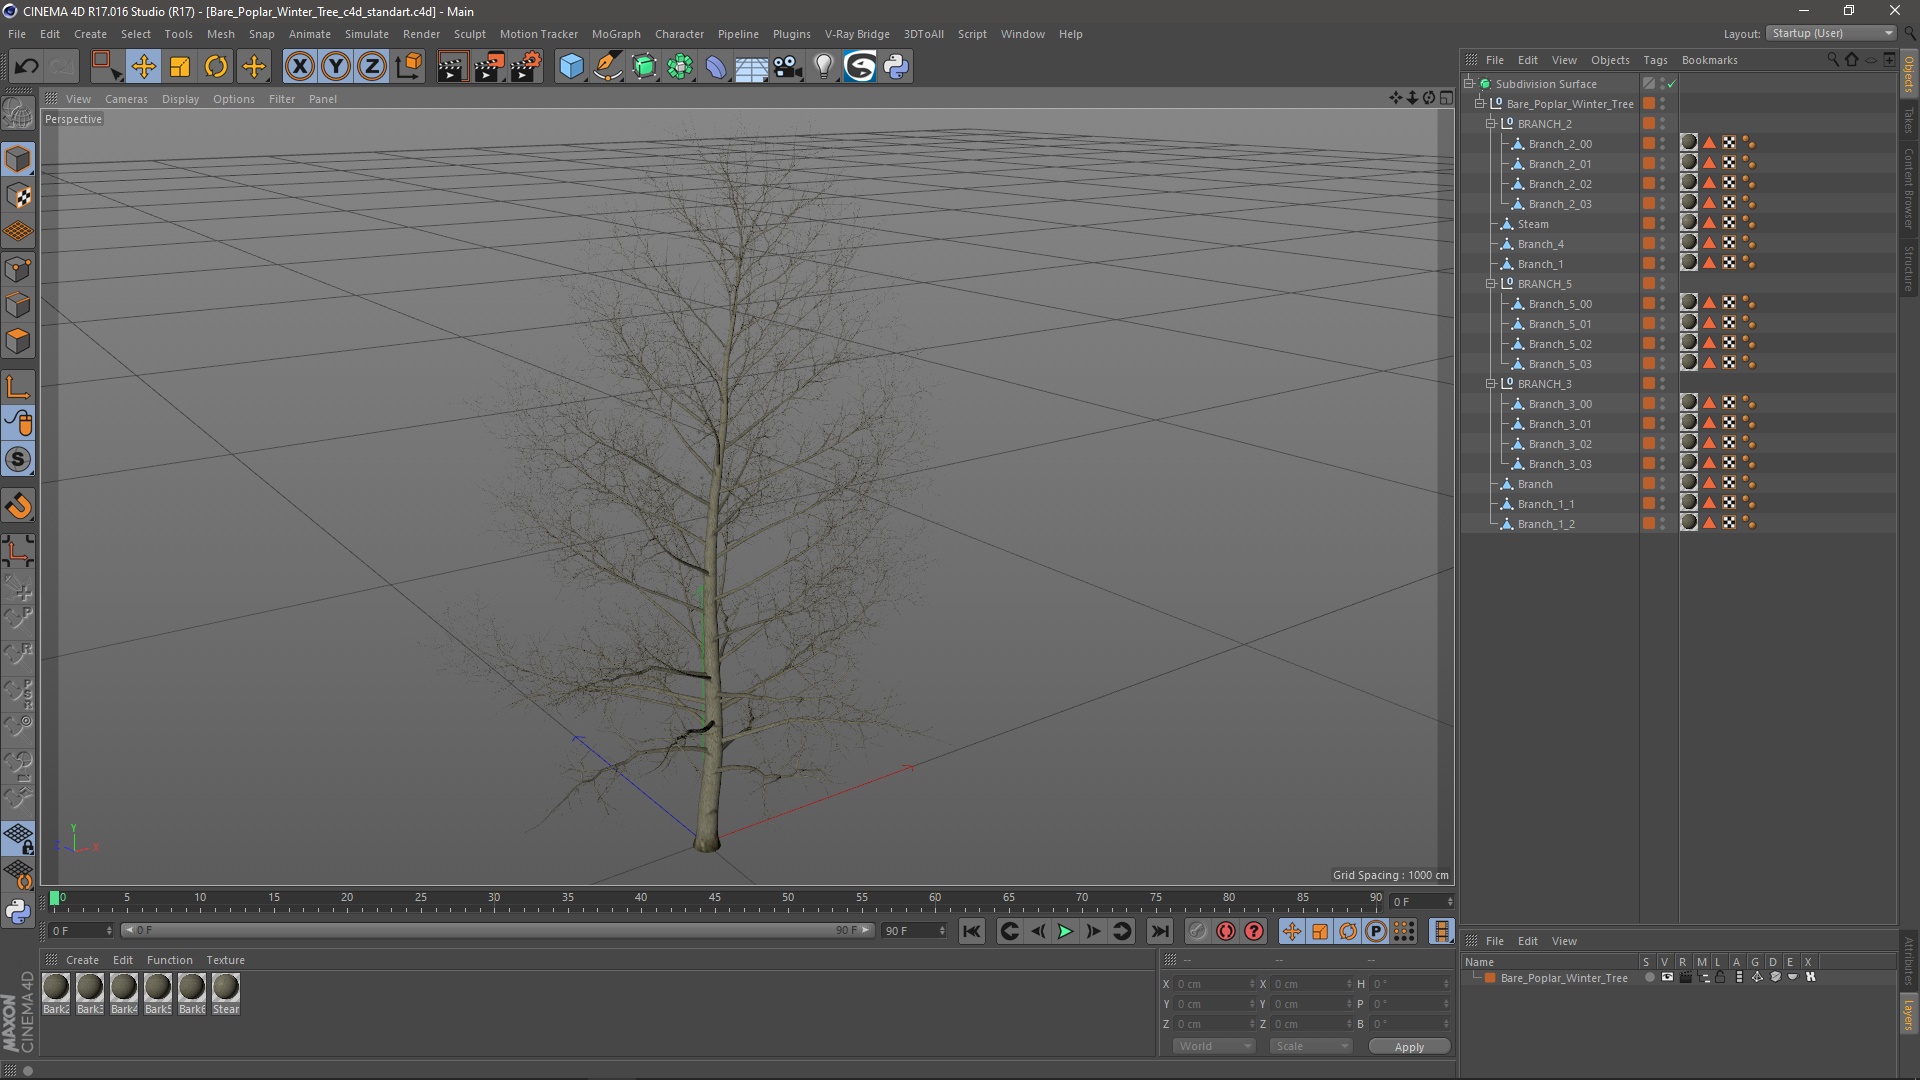
Task: Click frame 45 on timeline
Action: [x=714, y=899]
